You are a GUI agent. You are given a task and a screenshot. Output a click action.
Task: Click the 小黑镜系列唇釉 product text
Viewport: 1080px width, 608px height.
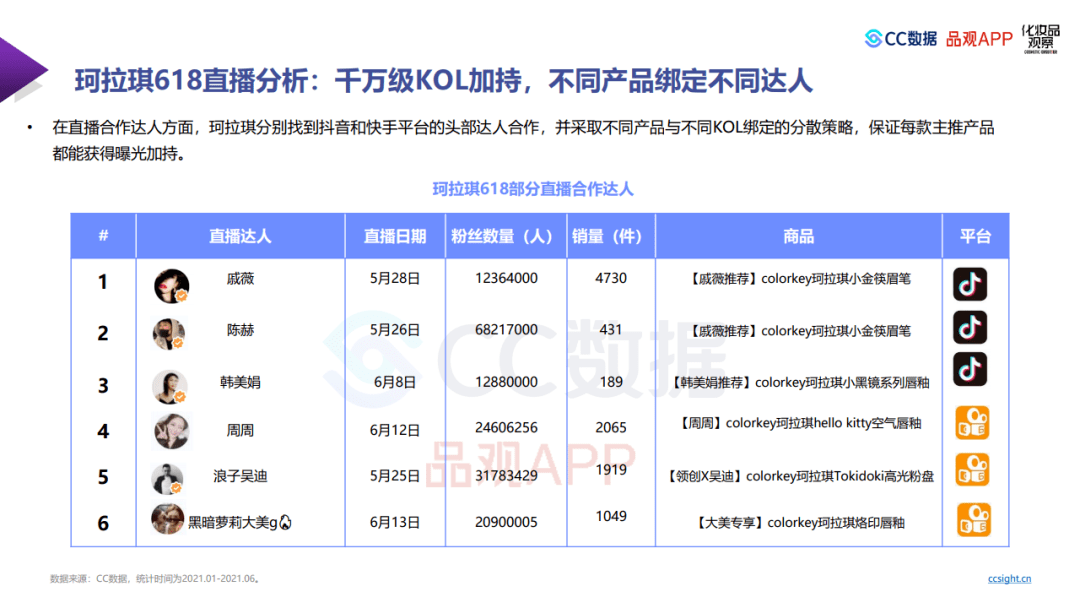(799, 383)
